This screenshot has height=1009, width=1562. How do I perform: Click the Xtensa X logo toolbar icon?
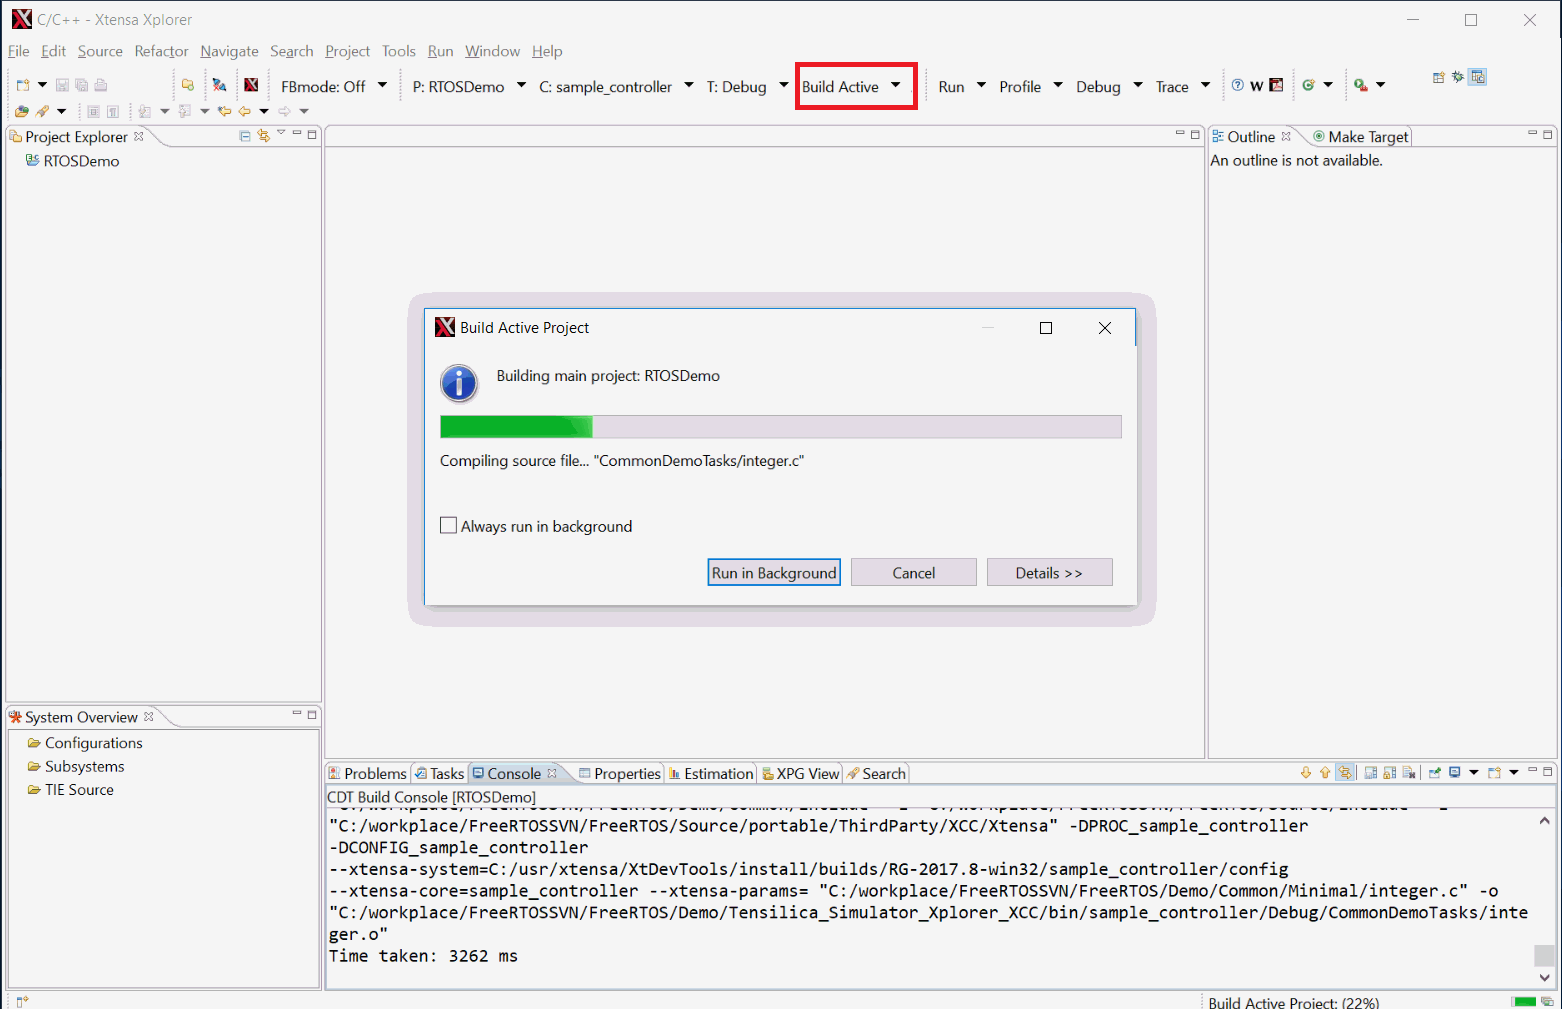251,85
